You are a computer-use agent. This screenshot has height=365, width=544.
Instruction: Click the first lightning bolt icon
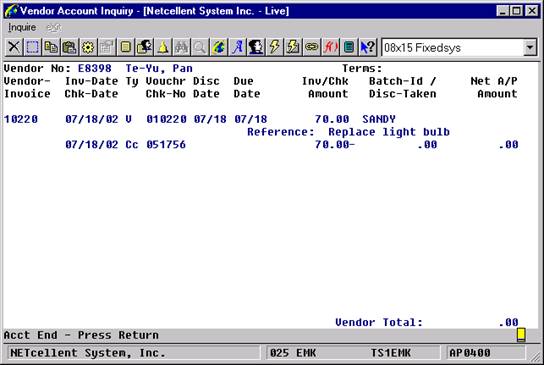(x=274, y=47)
